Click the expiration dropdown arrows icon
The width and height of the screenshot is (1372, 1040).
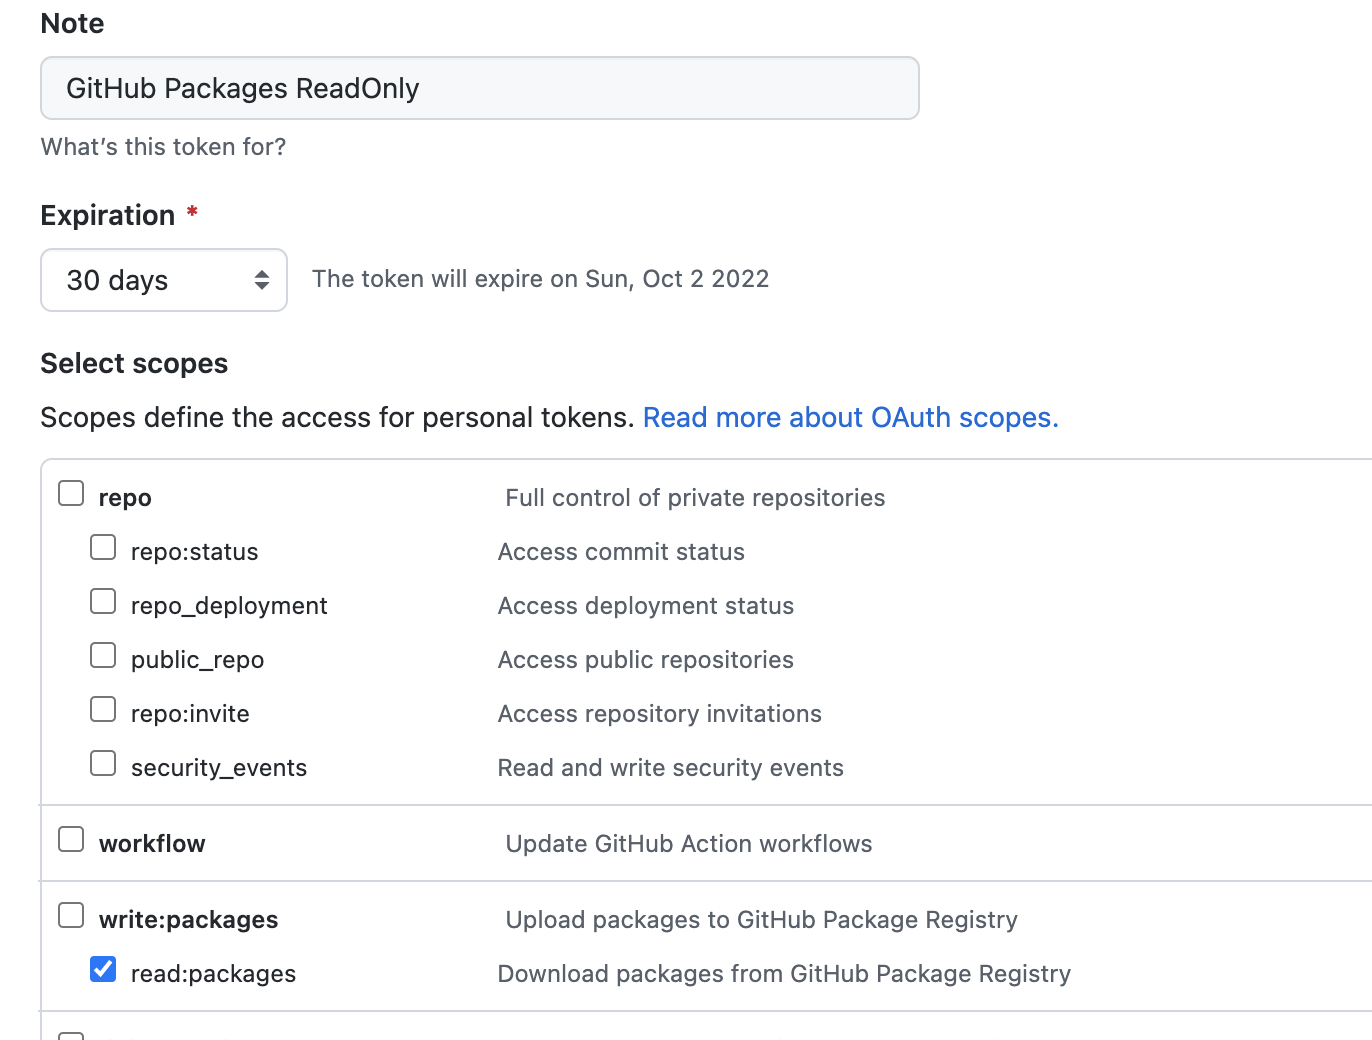coord(262,280)
